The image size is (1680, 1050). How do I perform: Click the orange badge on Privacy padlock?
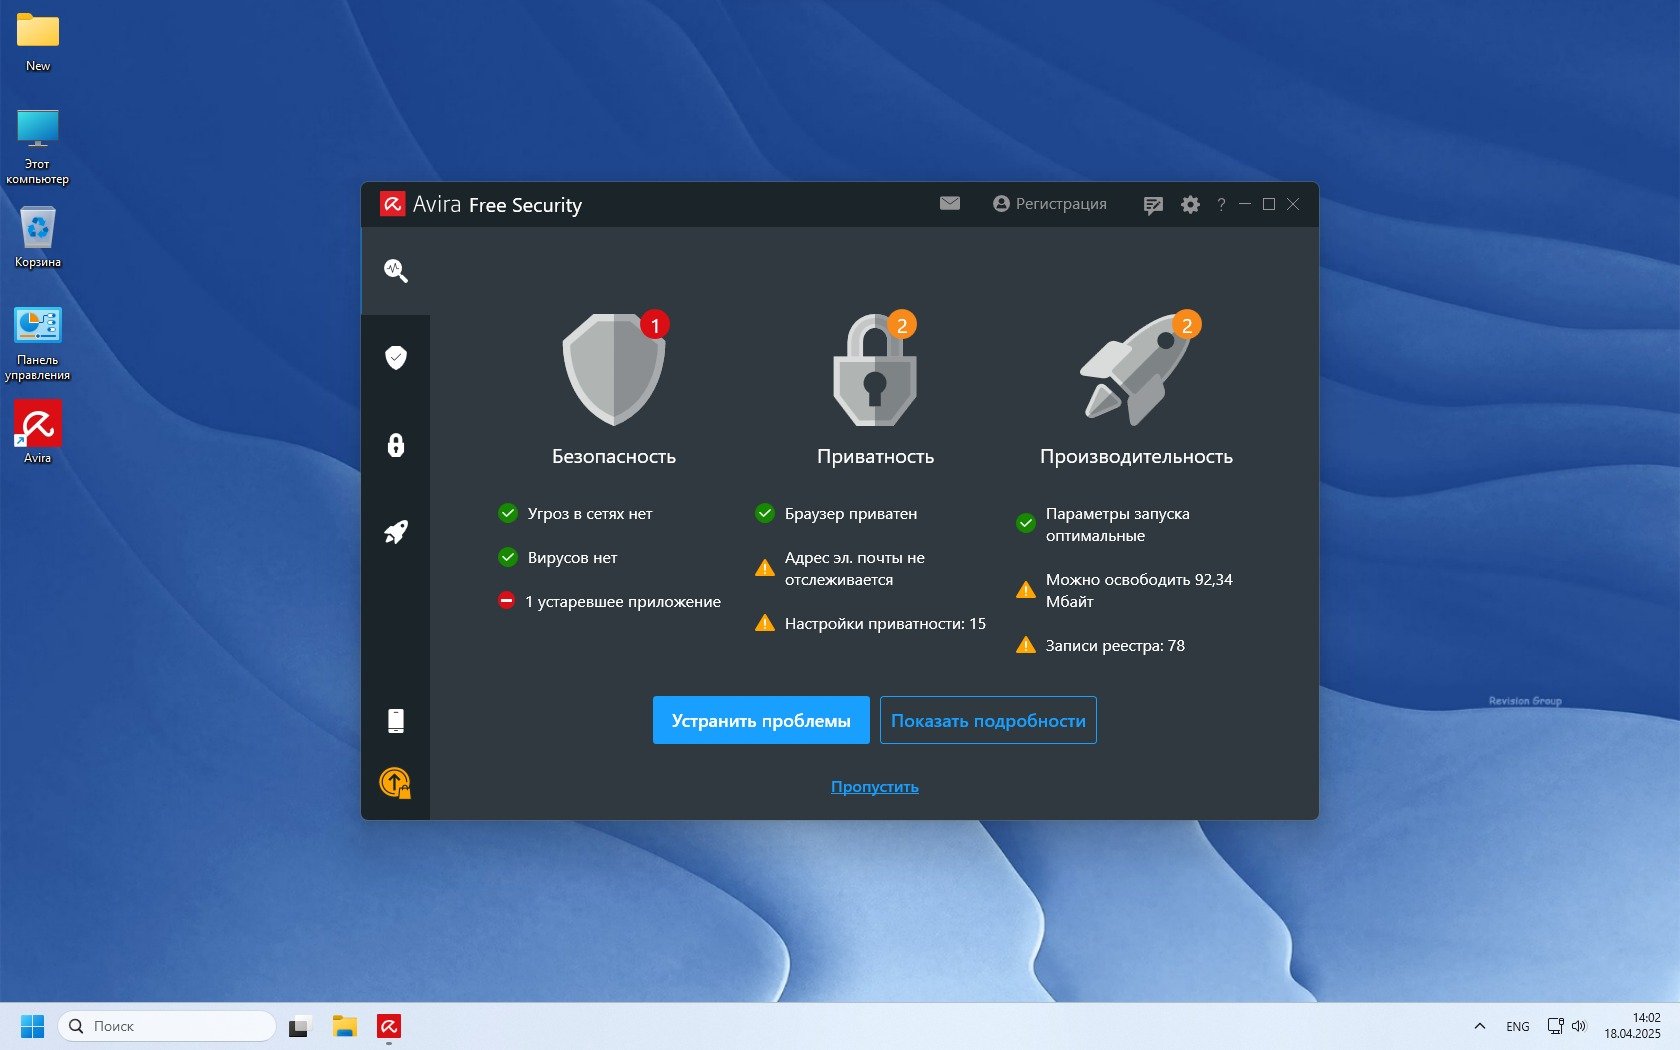902,325
